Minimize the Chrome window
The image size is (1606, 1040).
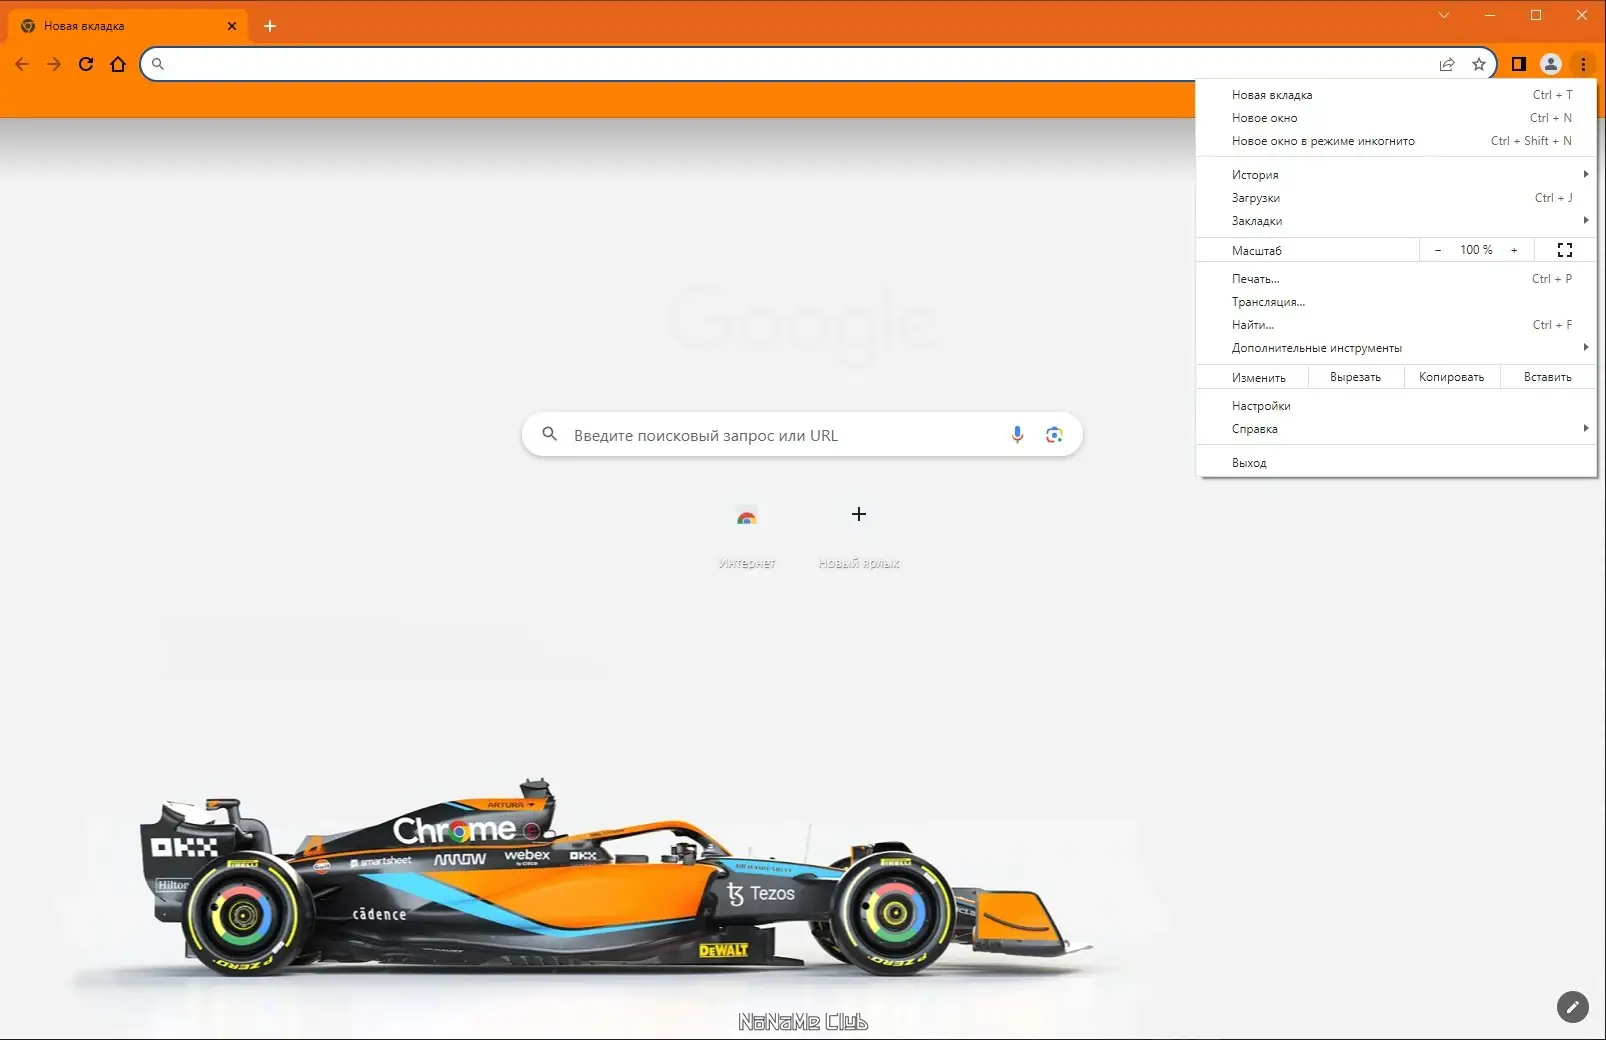tap(1490, 15)
